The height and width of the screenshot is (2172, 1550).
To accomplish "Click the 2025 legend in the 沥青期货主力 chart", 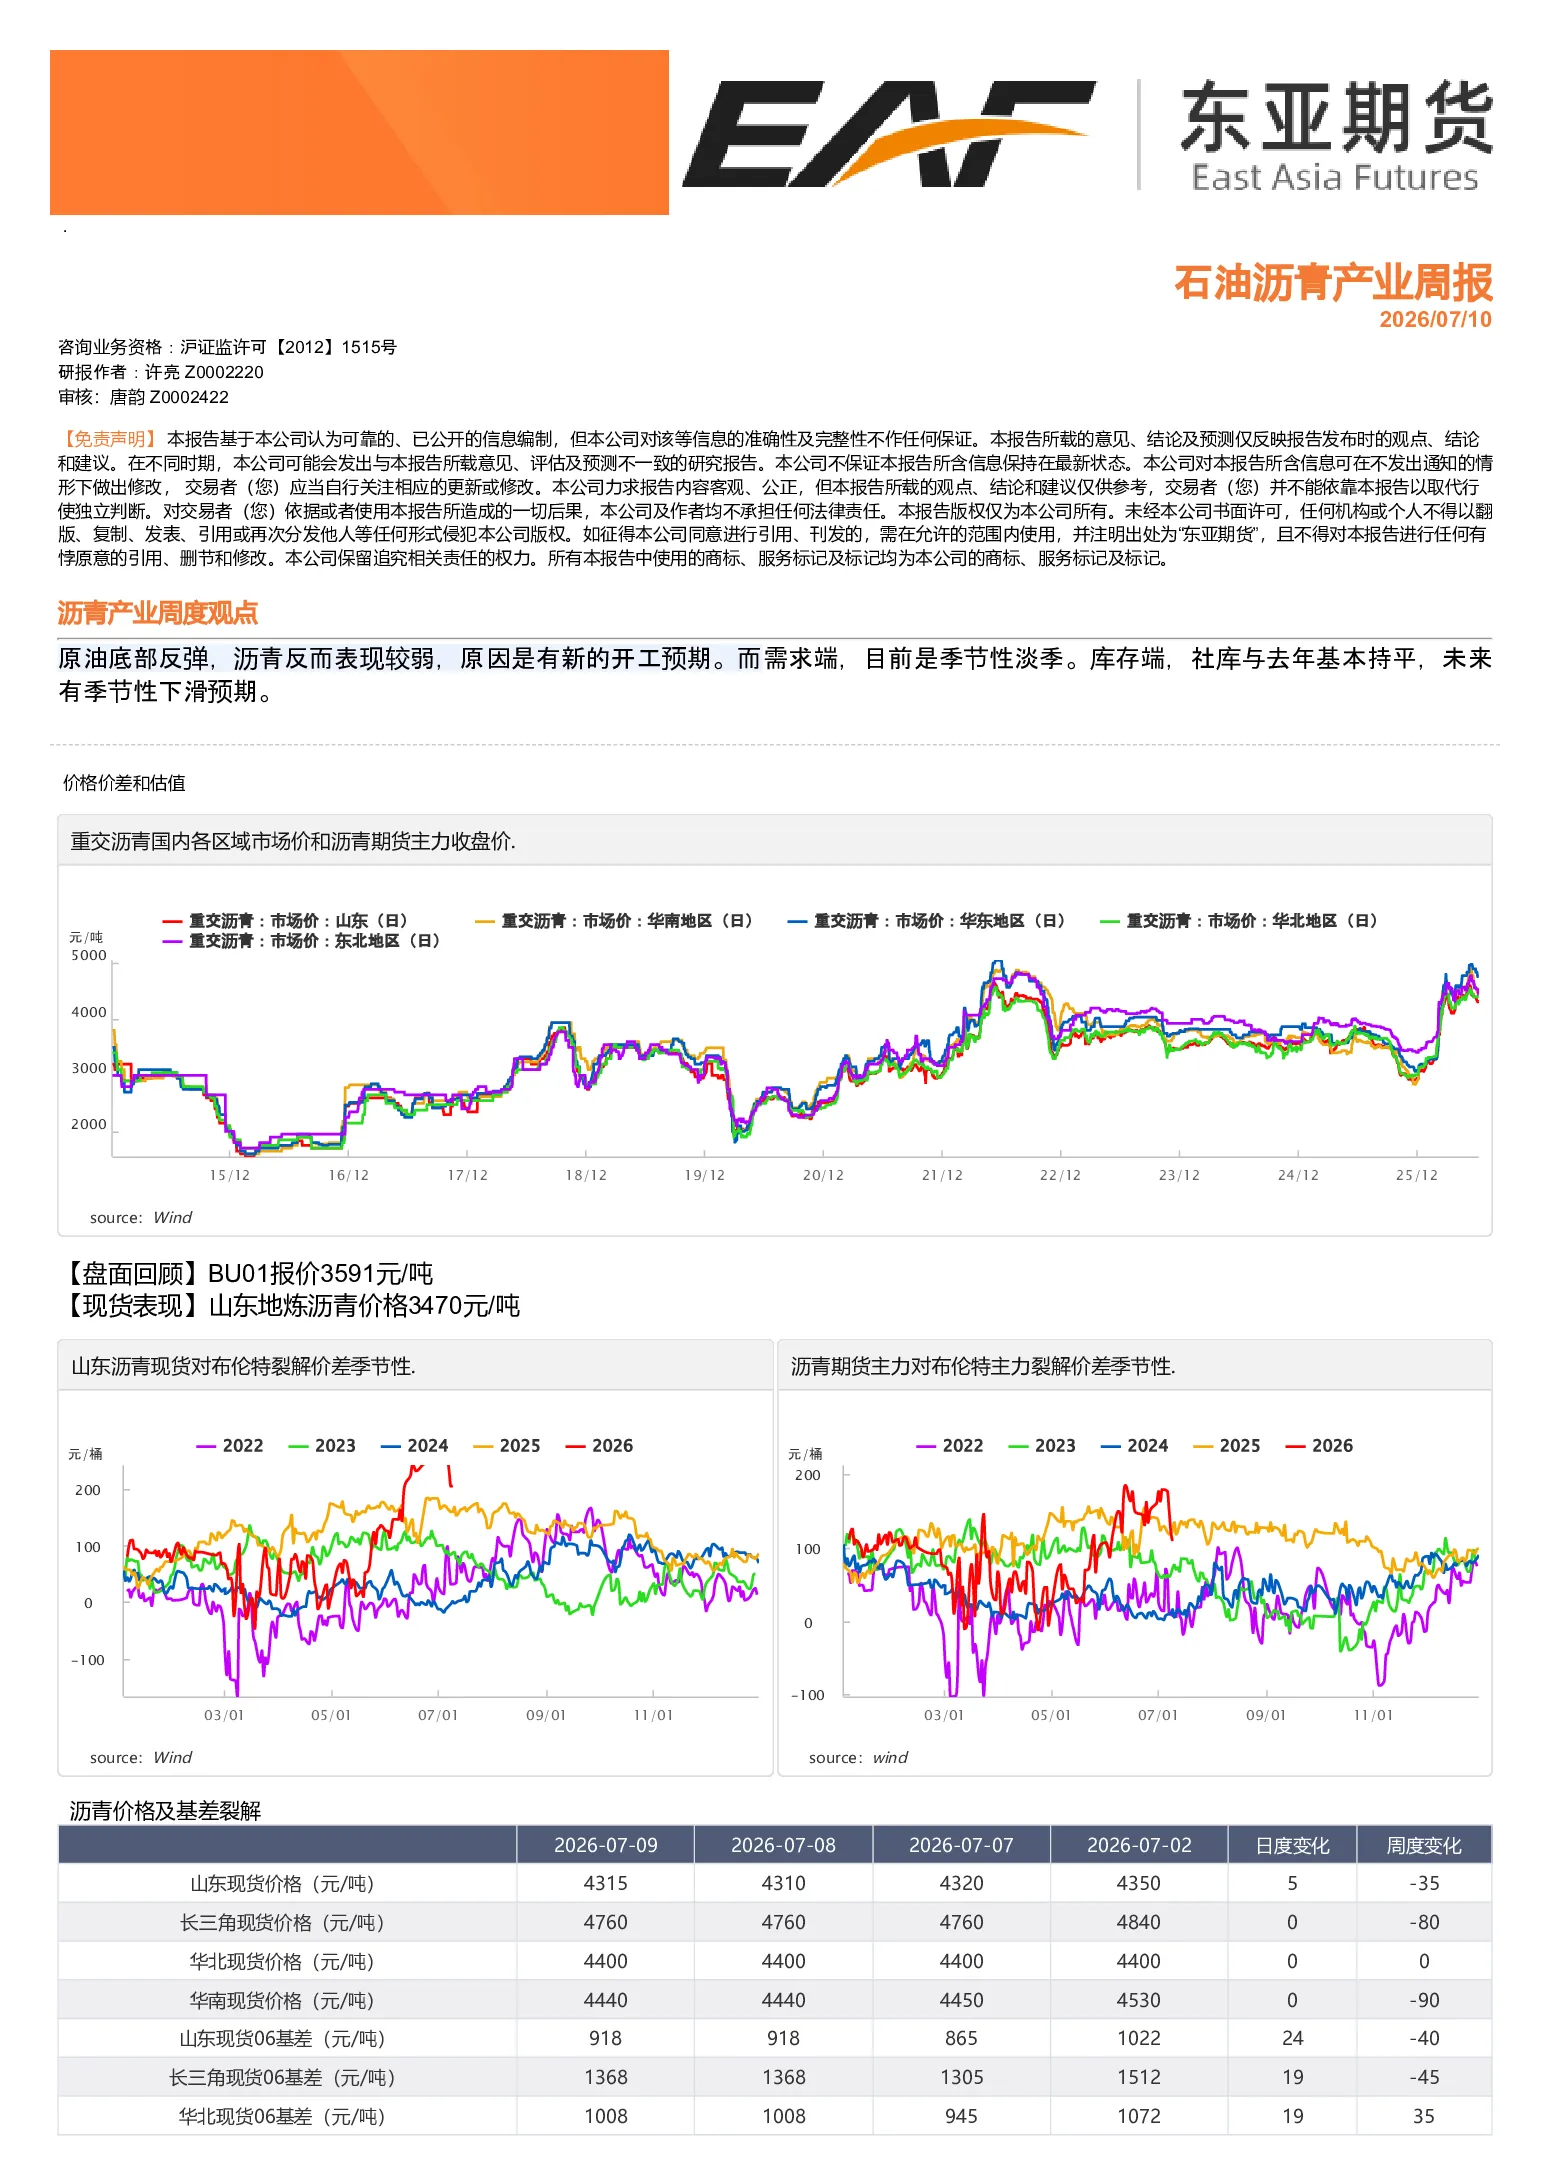I will pos(1227,1446).
